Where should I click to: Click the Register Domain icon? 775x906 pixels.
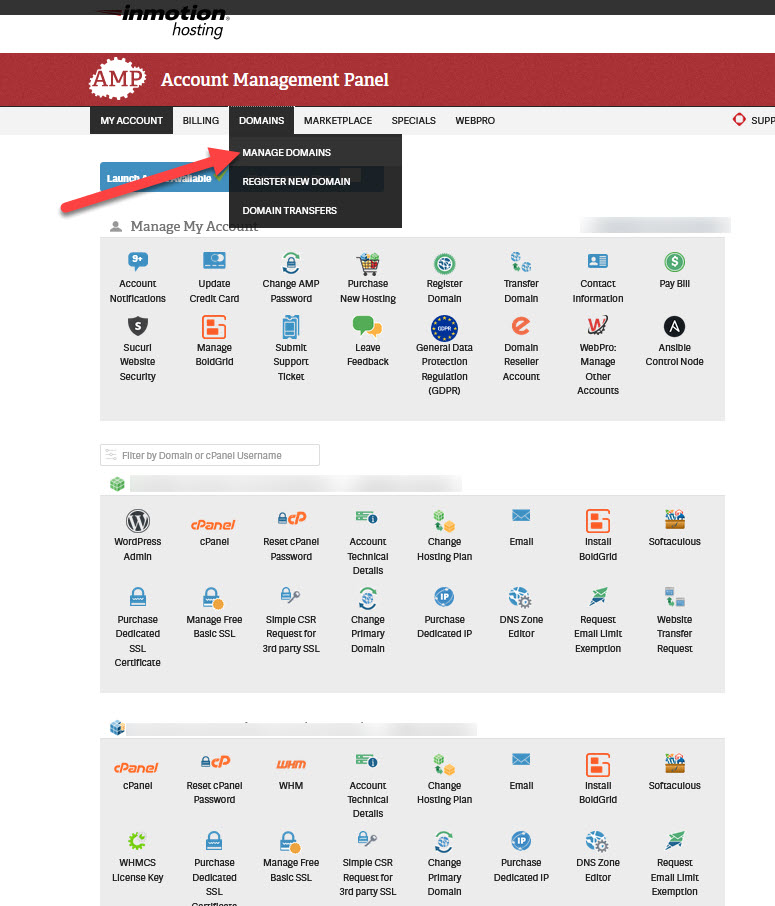444,263
